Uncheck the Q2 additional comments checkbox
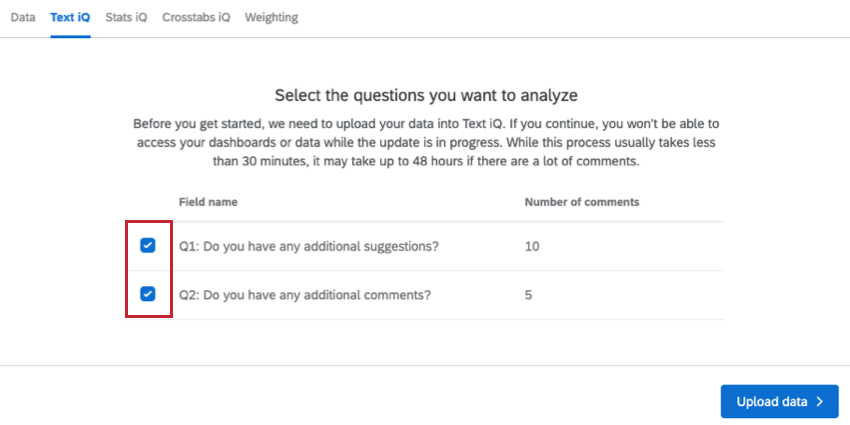 click(148, 294)
